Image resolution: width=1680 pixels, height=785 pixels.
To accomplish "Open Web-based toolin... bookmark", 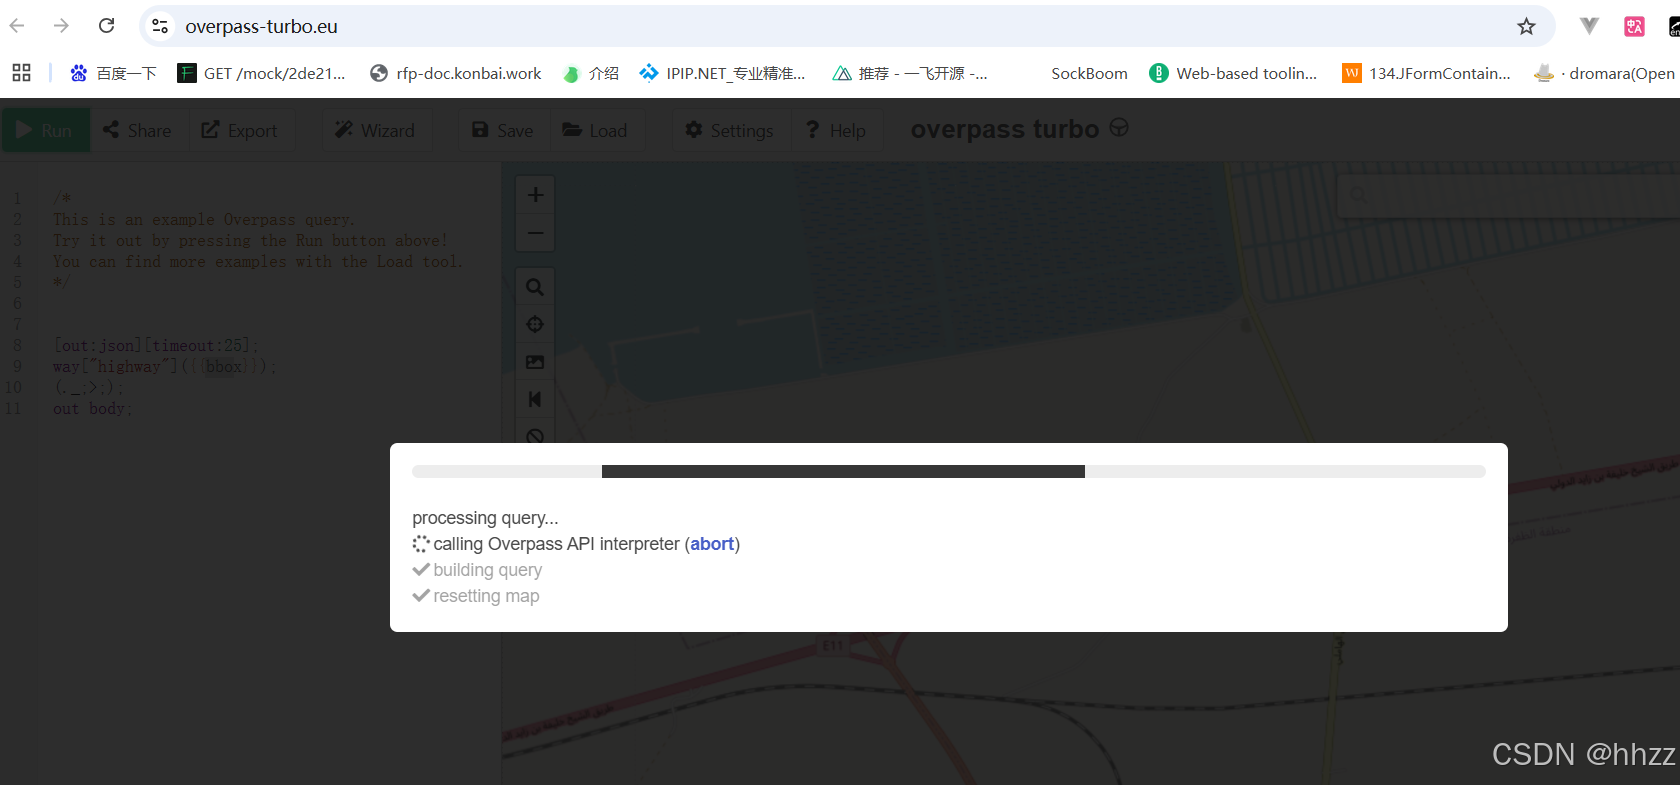I will pyautogui.click(x=1233, y=73).
